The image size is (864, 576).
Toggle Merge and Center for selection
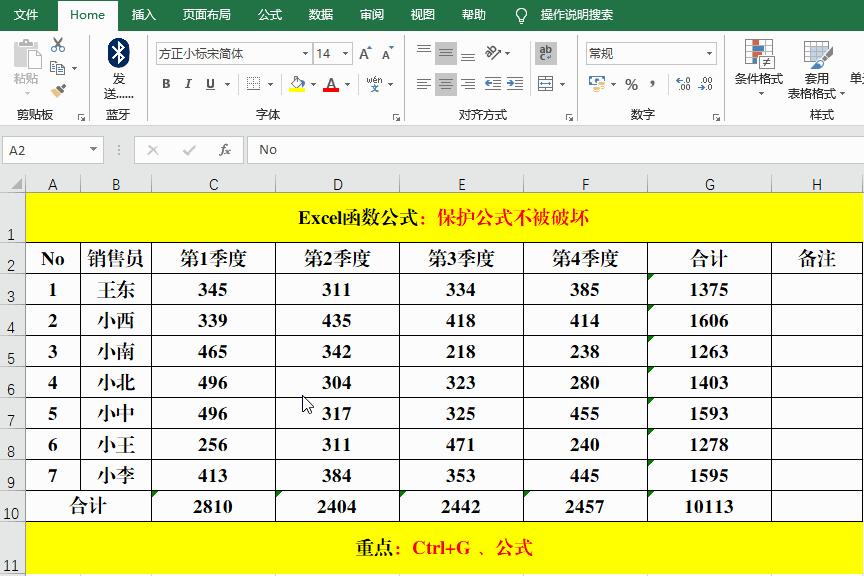(x=544, y=84)
